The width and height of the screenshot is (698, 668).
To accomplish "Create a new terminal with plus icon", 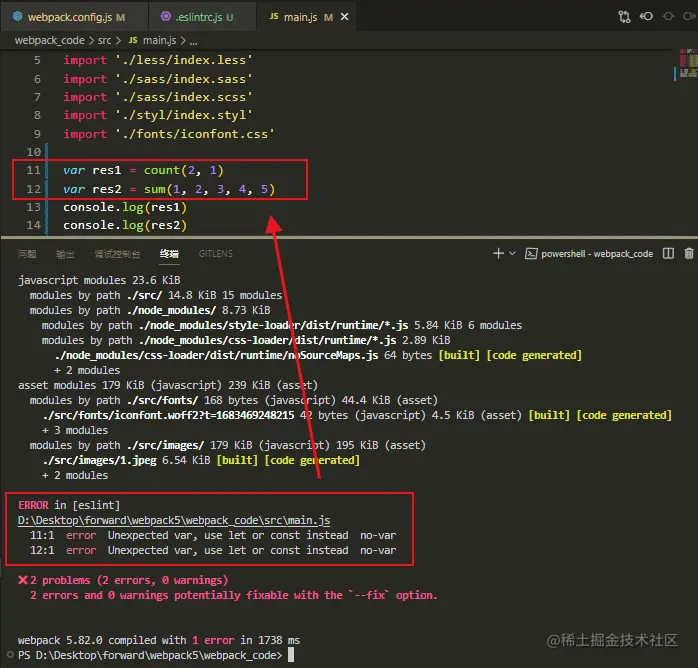I will 498,254.
